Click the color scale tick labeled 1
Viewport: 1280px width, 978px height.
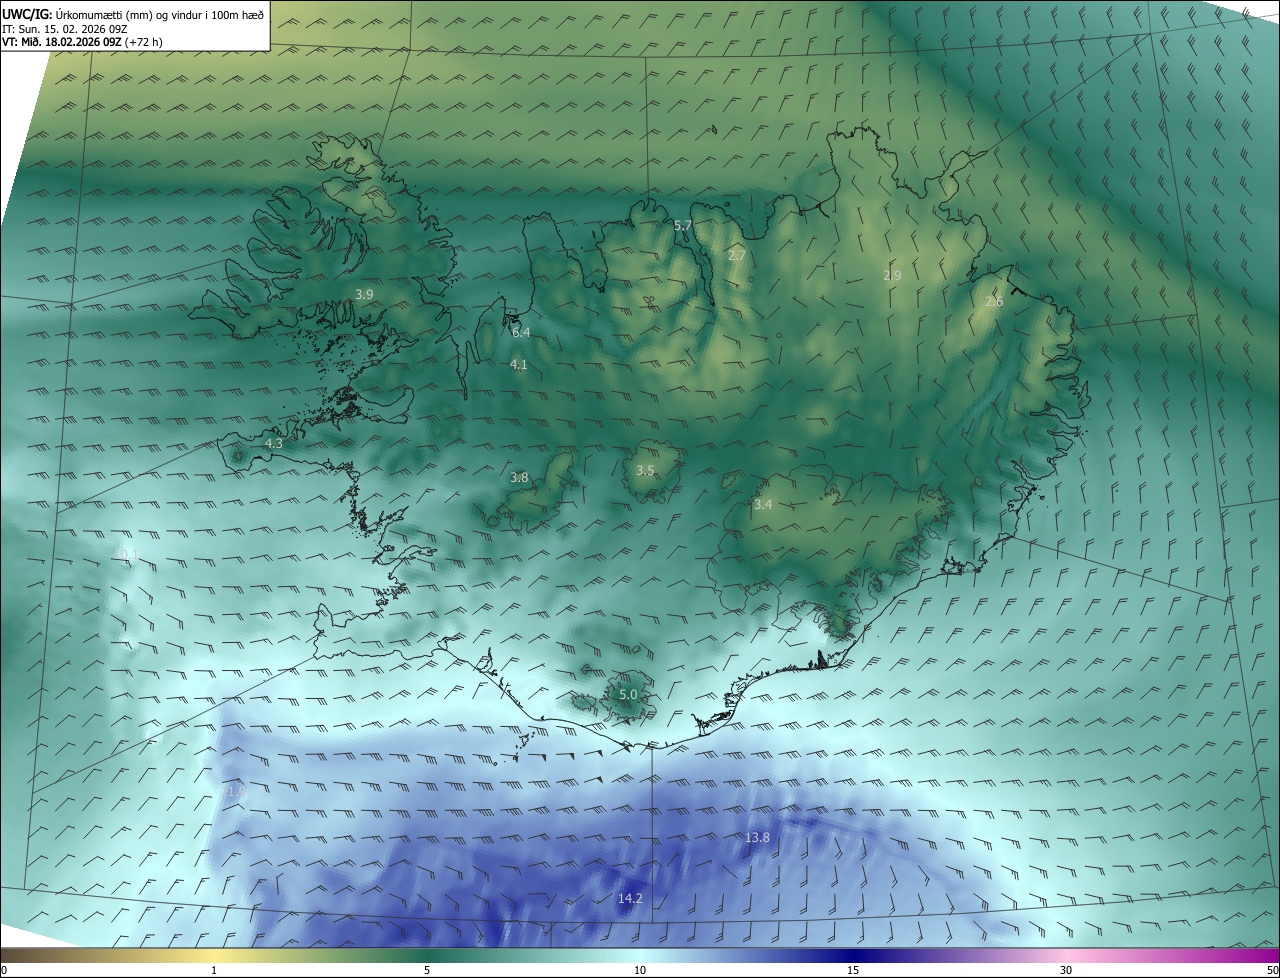click(214, 970)
